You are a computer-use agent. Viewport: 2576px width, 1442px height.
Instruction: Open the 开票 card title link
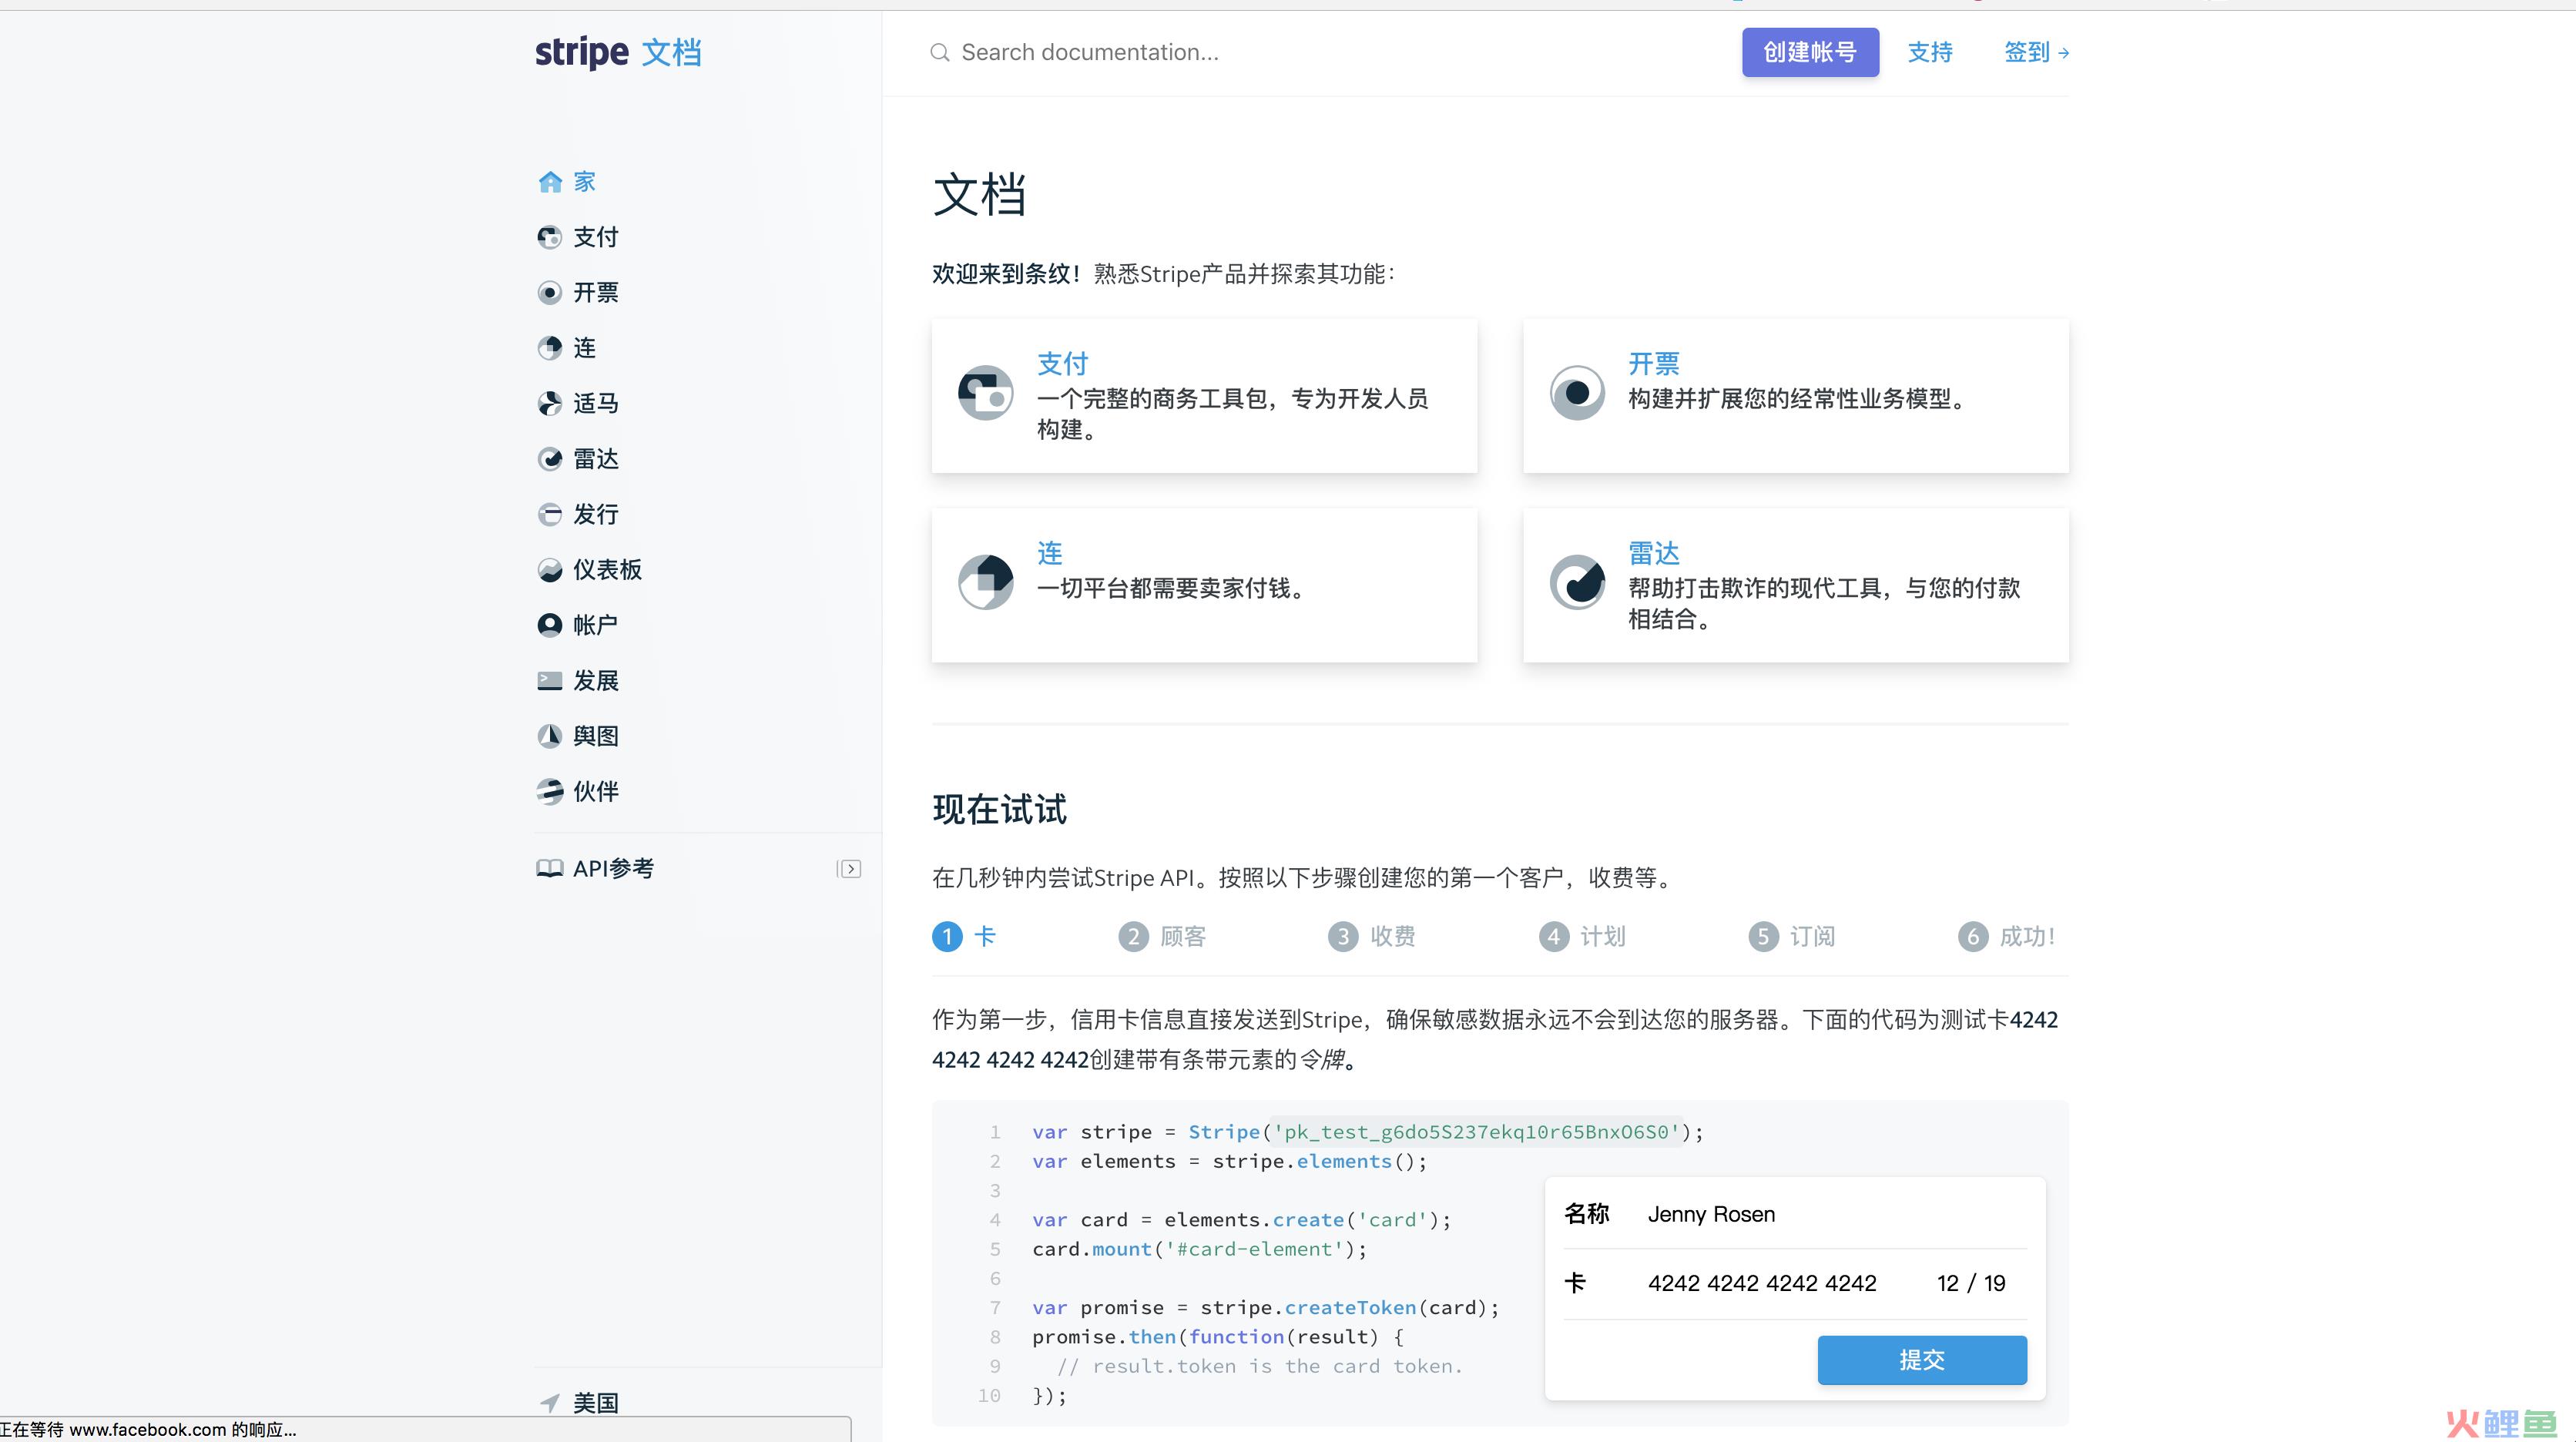(1654, 364)
